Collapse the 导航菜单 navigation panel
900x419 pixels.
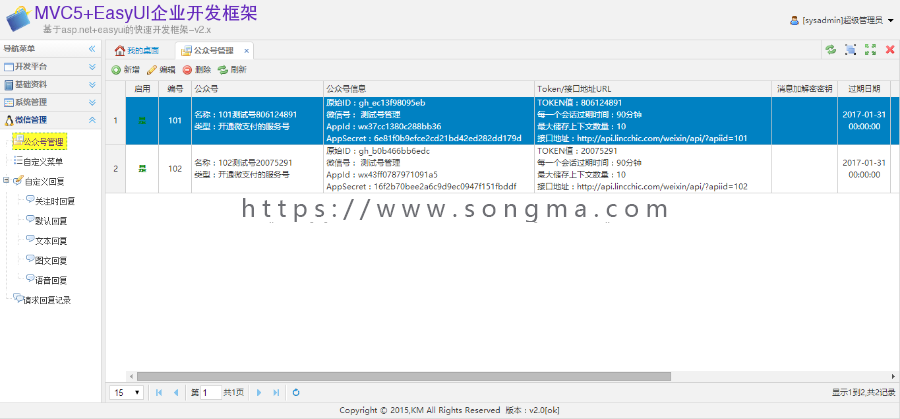coord(92,49)
